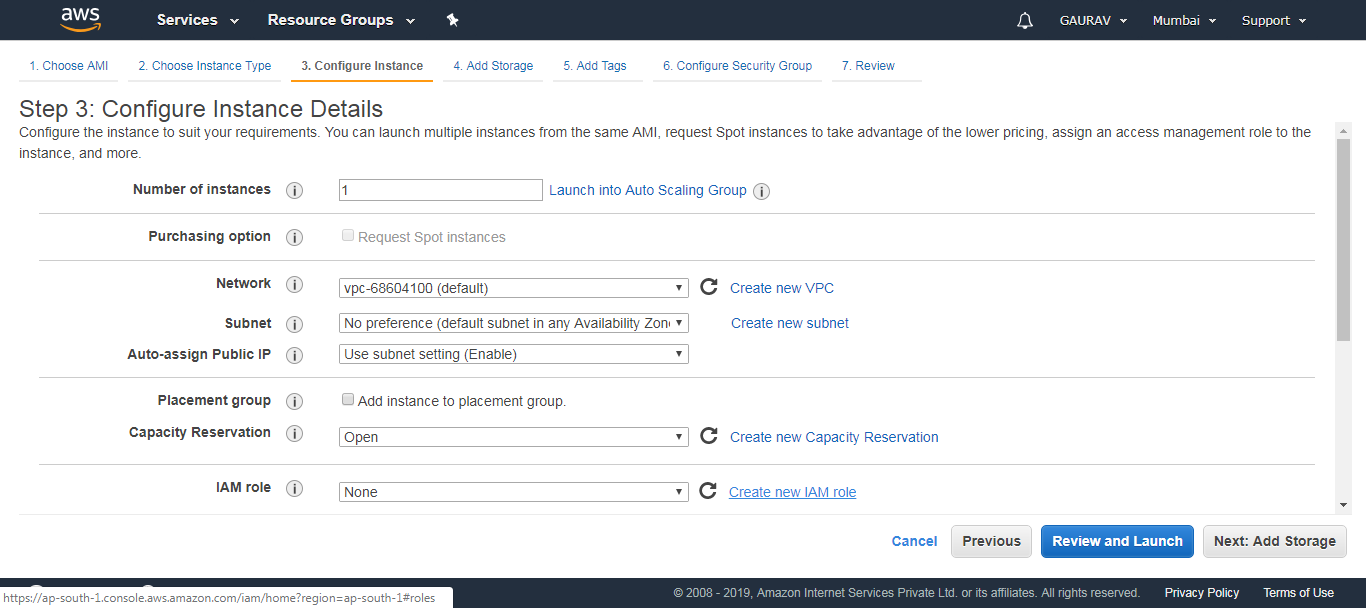Click the info icon beside Purchasing option

[294, 237]
